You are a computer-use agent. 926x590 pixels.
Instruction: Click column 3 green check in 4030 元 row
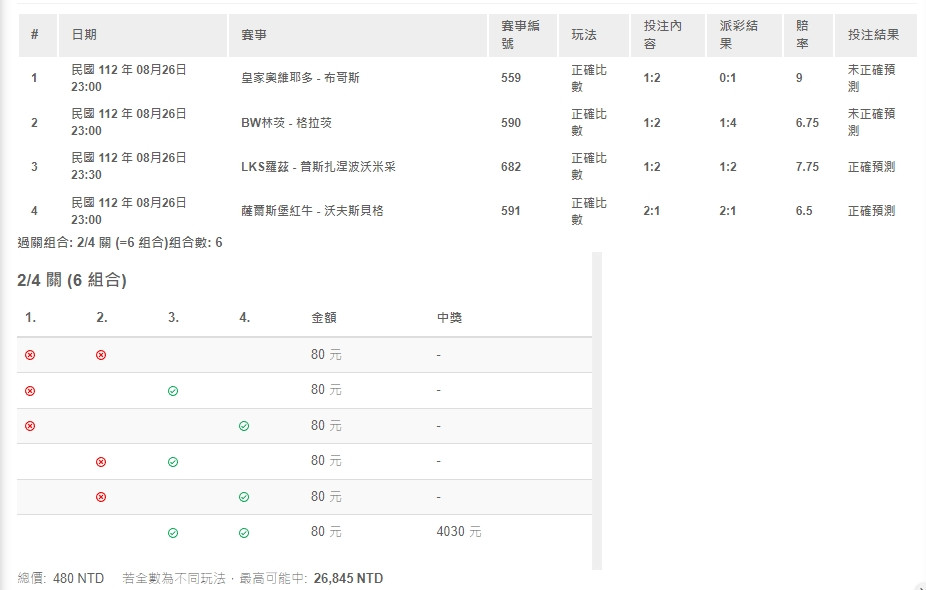coord(173,533)
